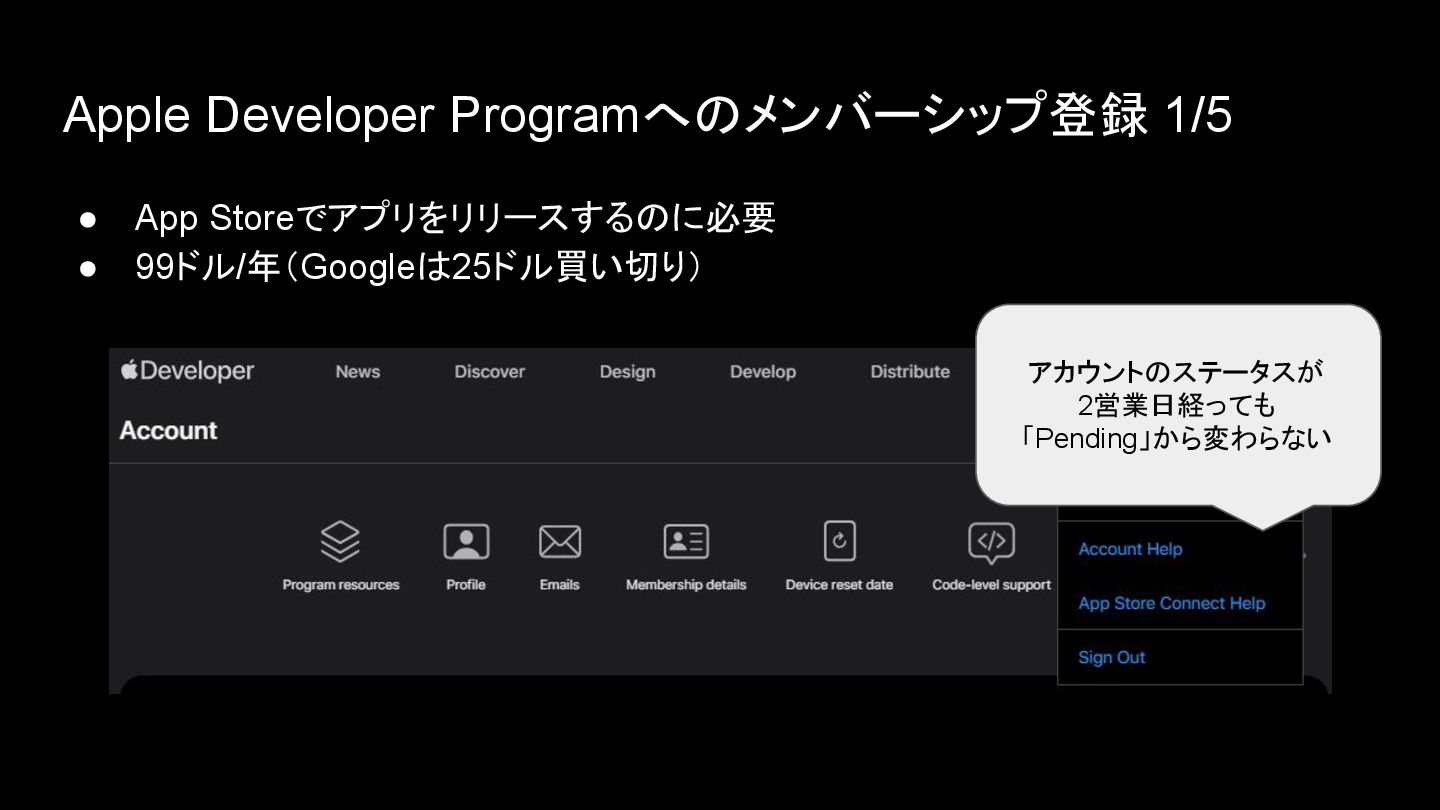Click the App Store Connect Help link

tap(1172, 603)
